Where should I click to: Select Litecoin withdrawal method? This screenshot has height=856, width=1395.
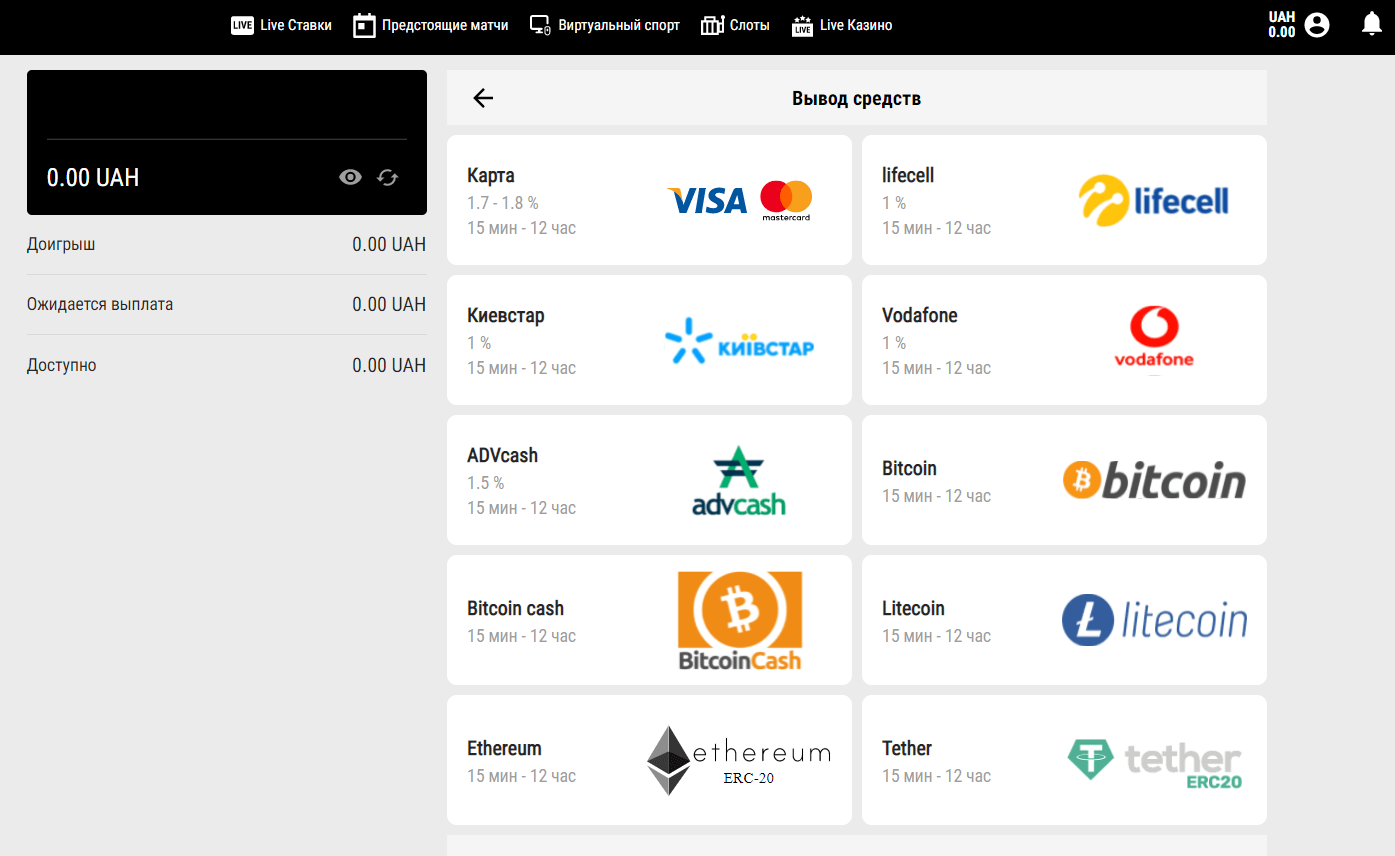[x=1064, y=620]
